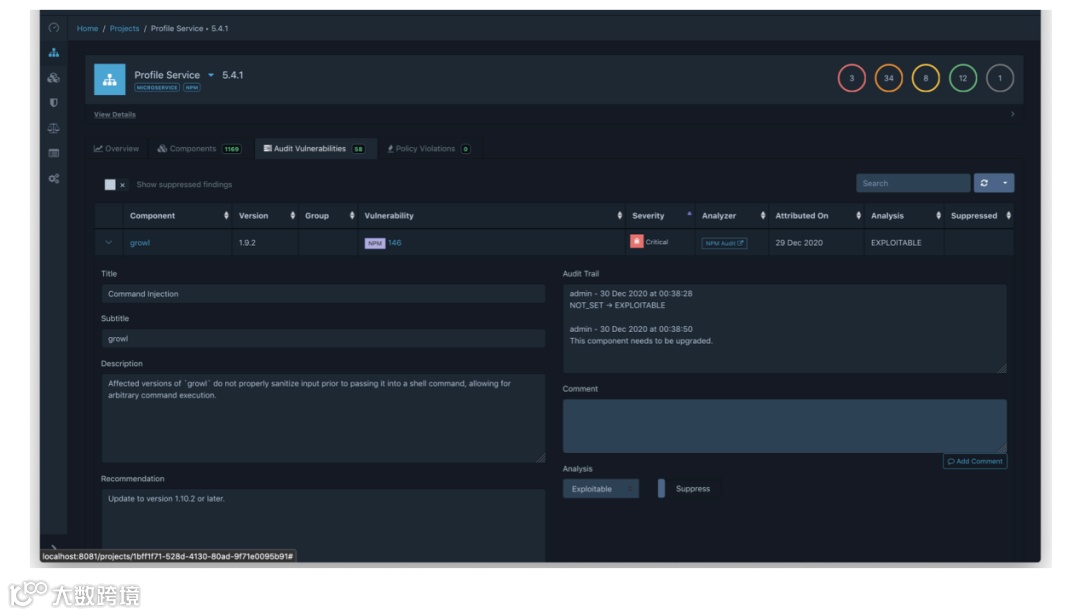Click the low severity count circle showing 12
Viewport: 1080px width, 615px height.
pyautogui.click(x=963, y=78)
